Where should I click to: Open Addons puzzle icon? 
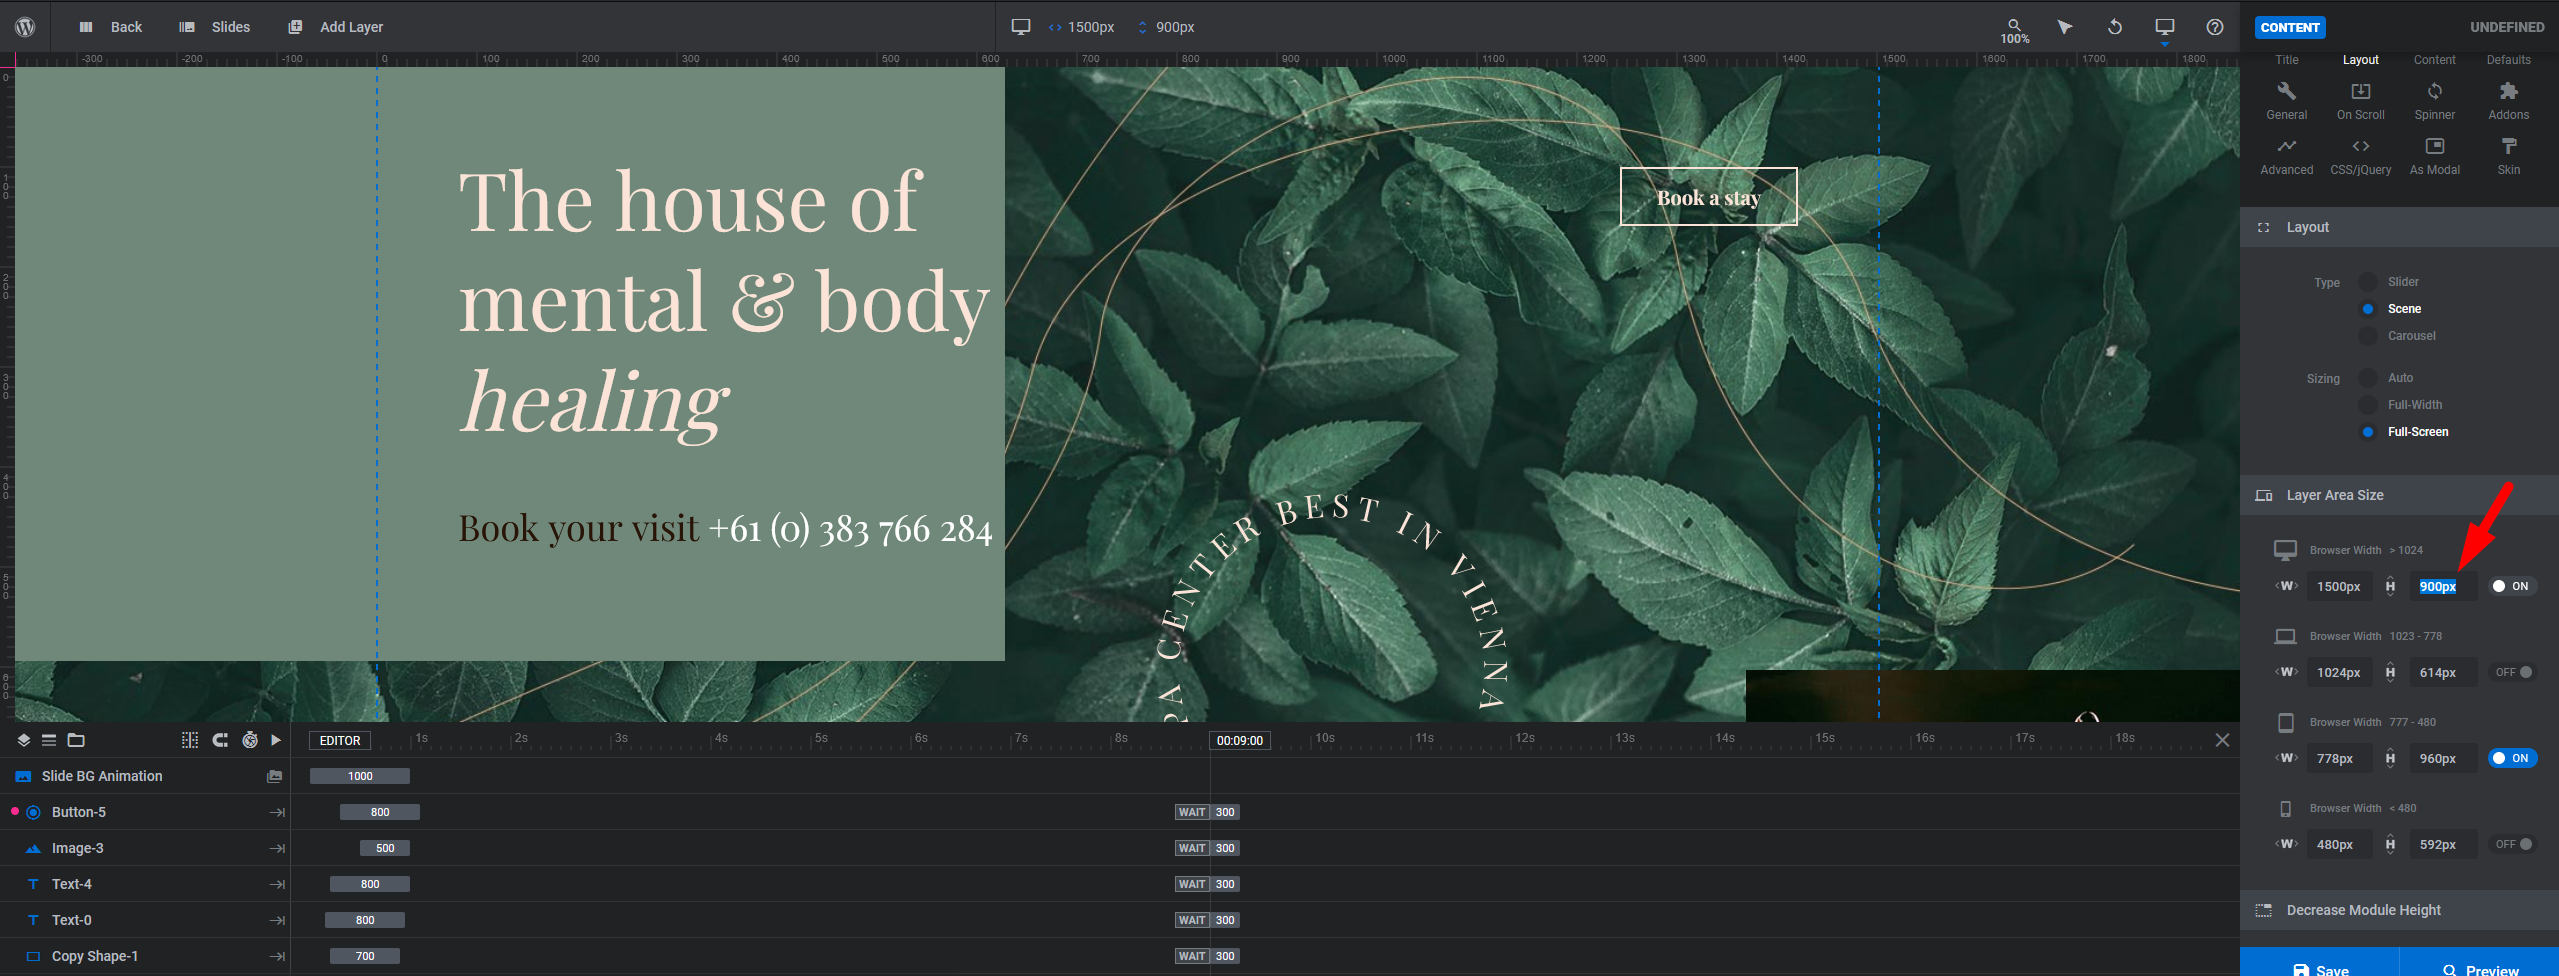pos(2509,101)
